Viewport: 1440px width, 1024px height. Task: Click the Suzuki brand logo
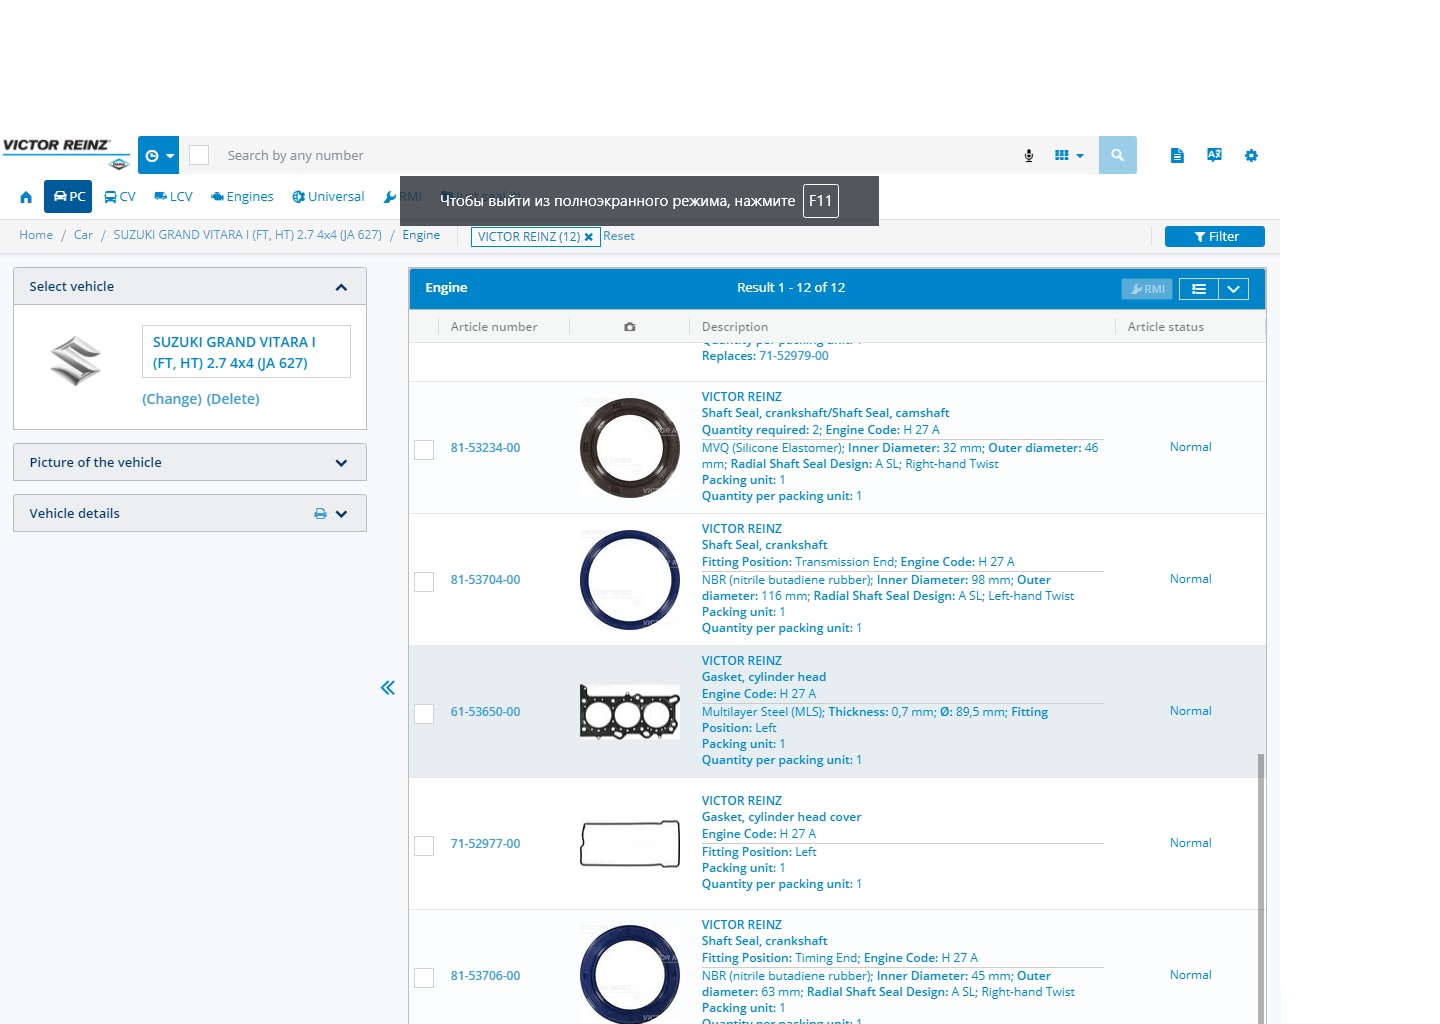(x=76, y=361)
